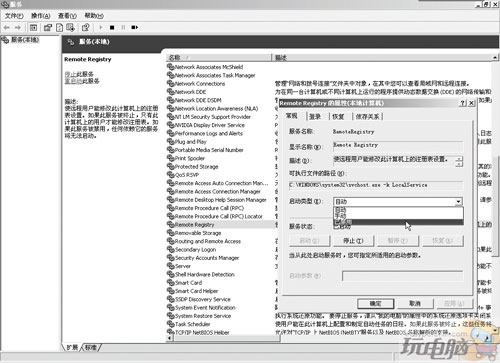Open the 文件(F) menu
The image size is (500, 363).
click(14, 16)
